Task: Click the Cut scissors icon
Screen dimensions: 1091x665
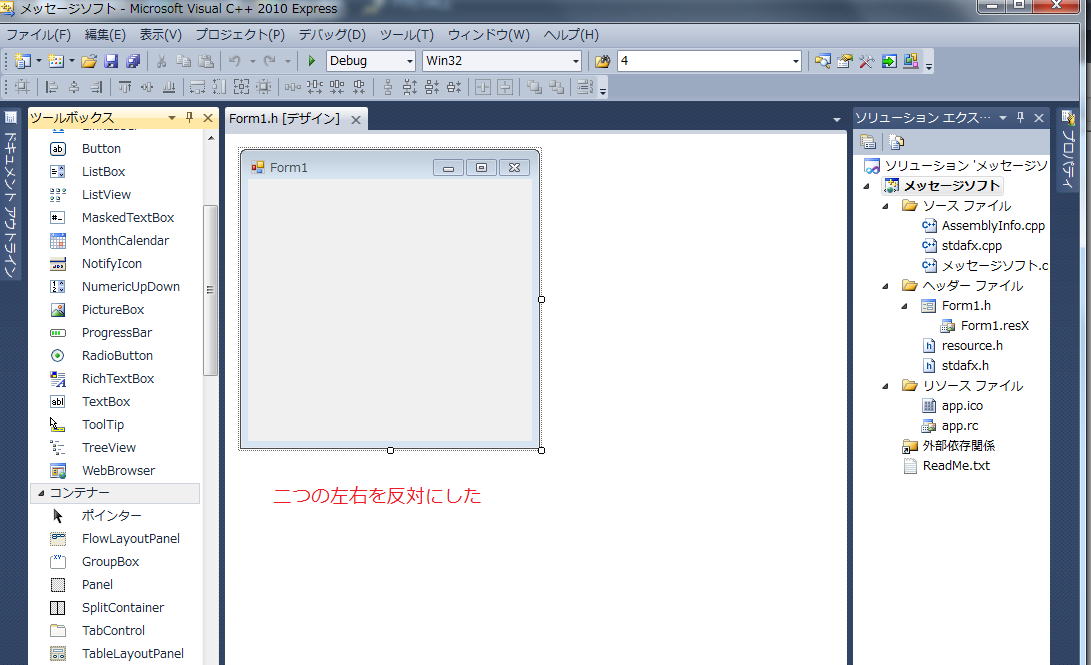Action: coord(161,61)
